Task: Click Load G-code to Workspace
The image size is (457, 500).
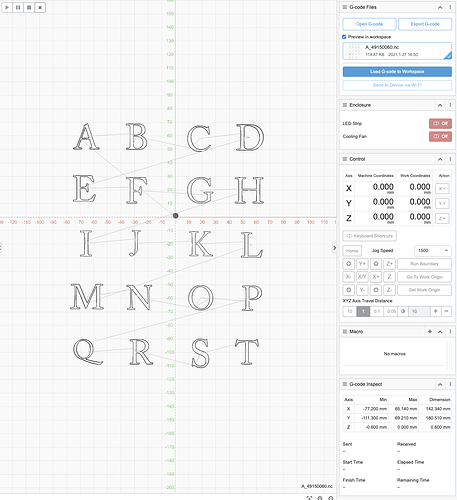Action: 397,71
